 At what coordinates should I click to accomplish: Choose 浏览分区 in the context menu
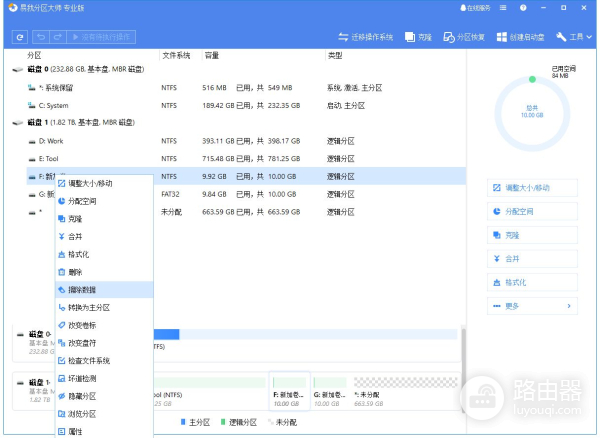tap(104, 414)
